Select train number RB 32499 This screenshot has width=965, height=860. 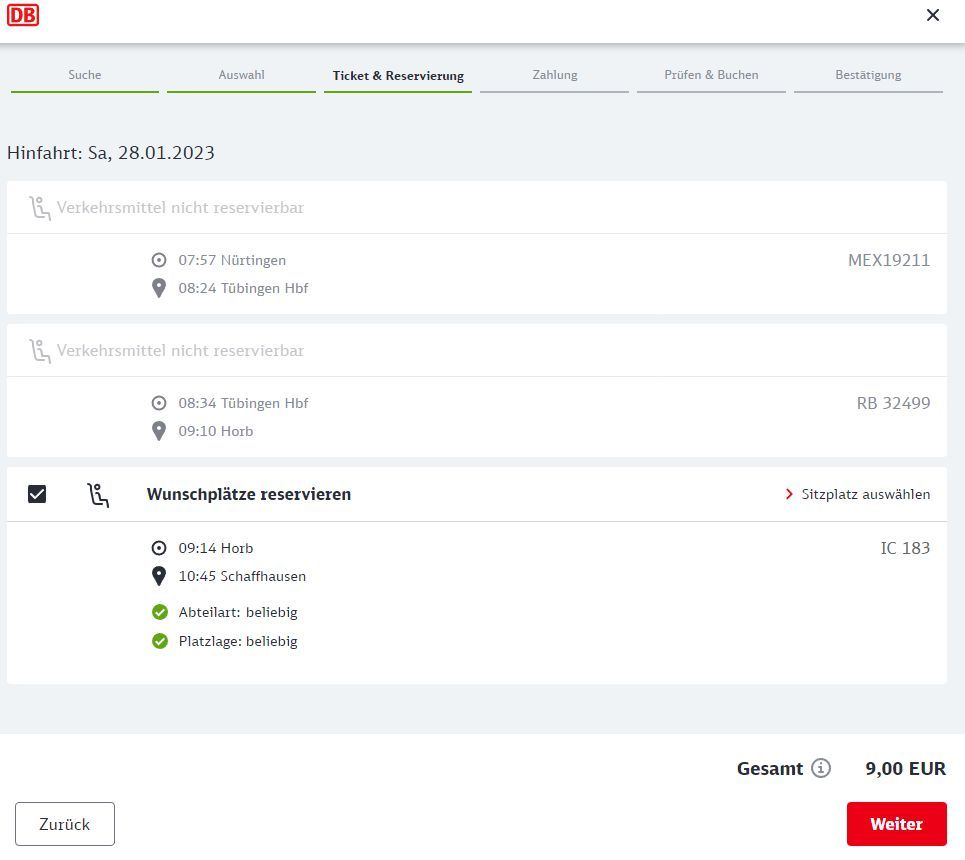tap(893, 403)
